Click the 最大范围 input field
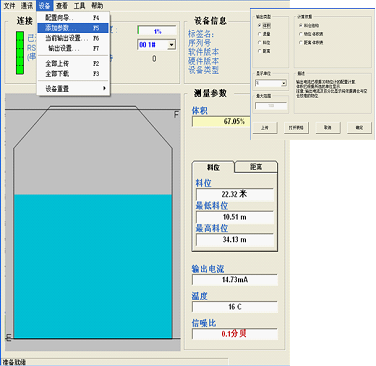The height and width of the screenshot is (366, 376). pos(271,106)
